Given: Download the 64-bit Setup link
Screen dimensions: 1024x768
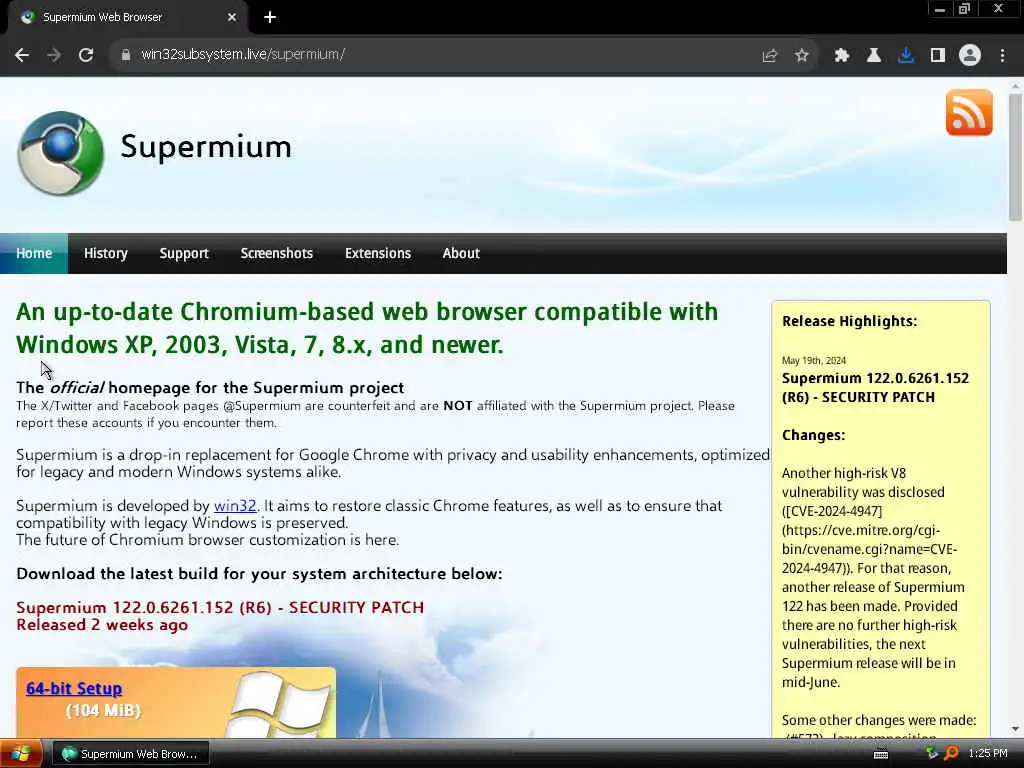Looking at the screenshot, I should (74, 688).
